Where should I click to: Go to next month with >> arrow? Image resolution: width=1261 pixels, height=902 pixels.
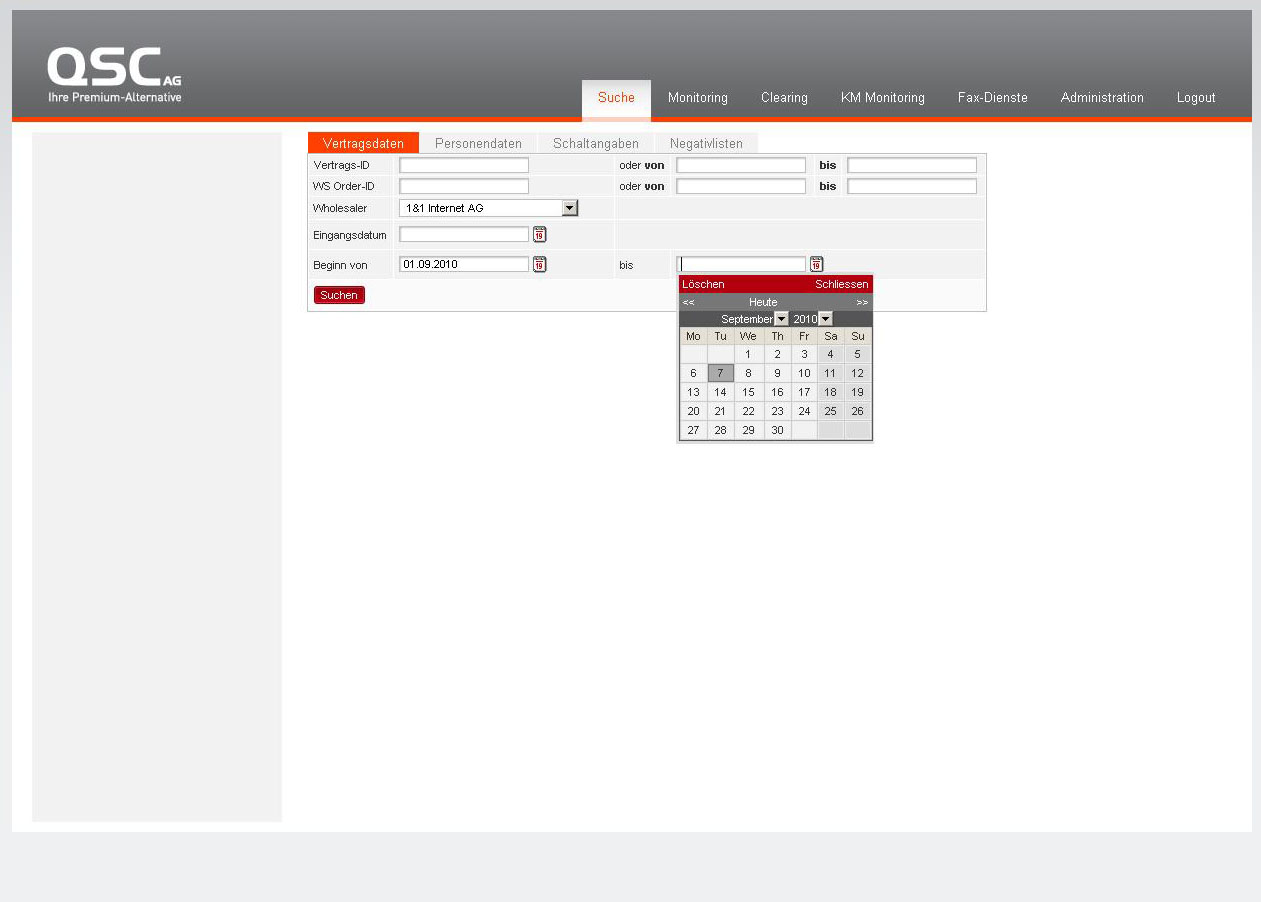(x=862, y=302)
